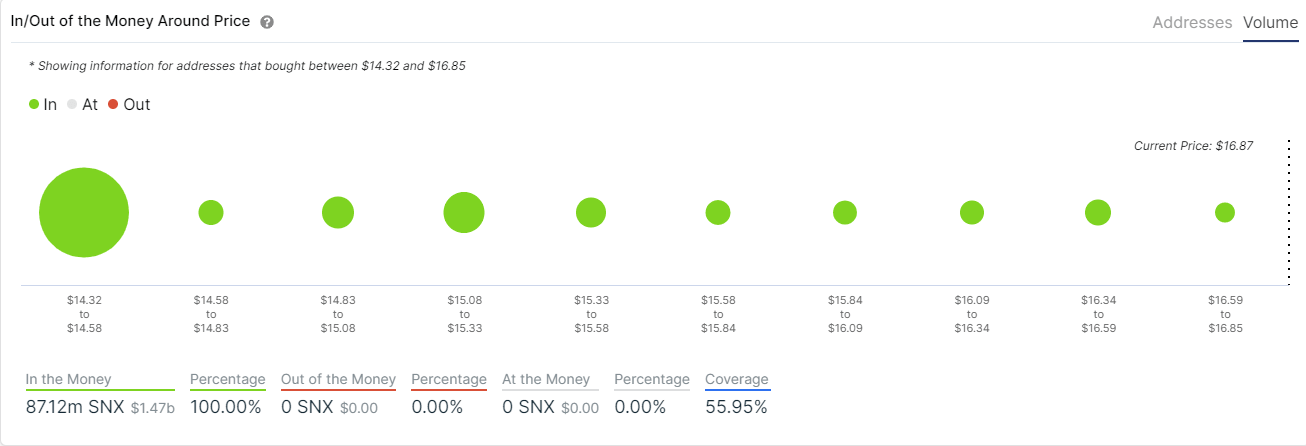Viewport: 1306px width, 446px height.
Task: Click the bubble above $15.33 to $15.58
Action: (591, 213)
